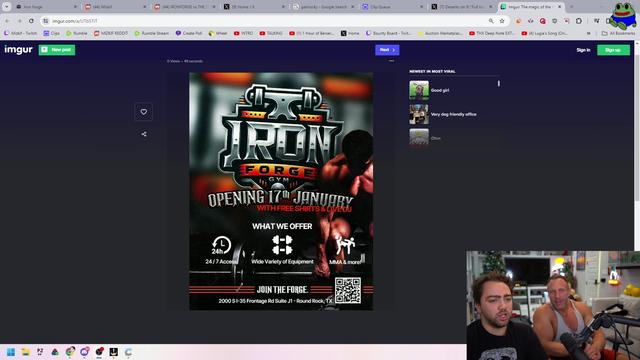Click the site info icon in address bar
This screenshot has height=360, width=640.
coord(46,21)
